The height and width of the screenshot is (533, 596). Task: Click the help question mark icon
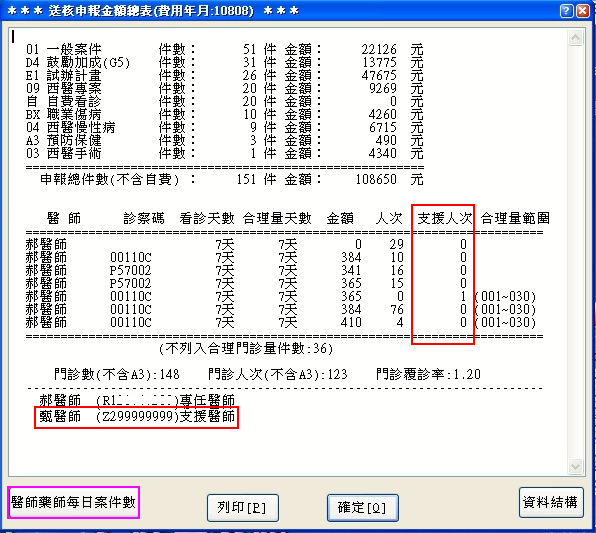[566, 11]
